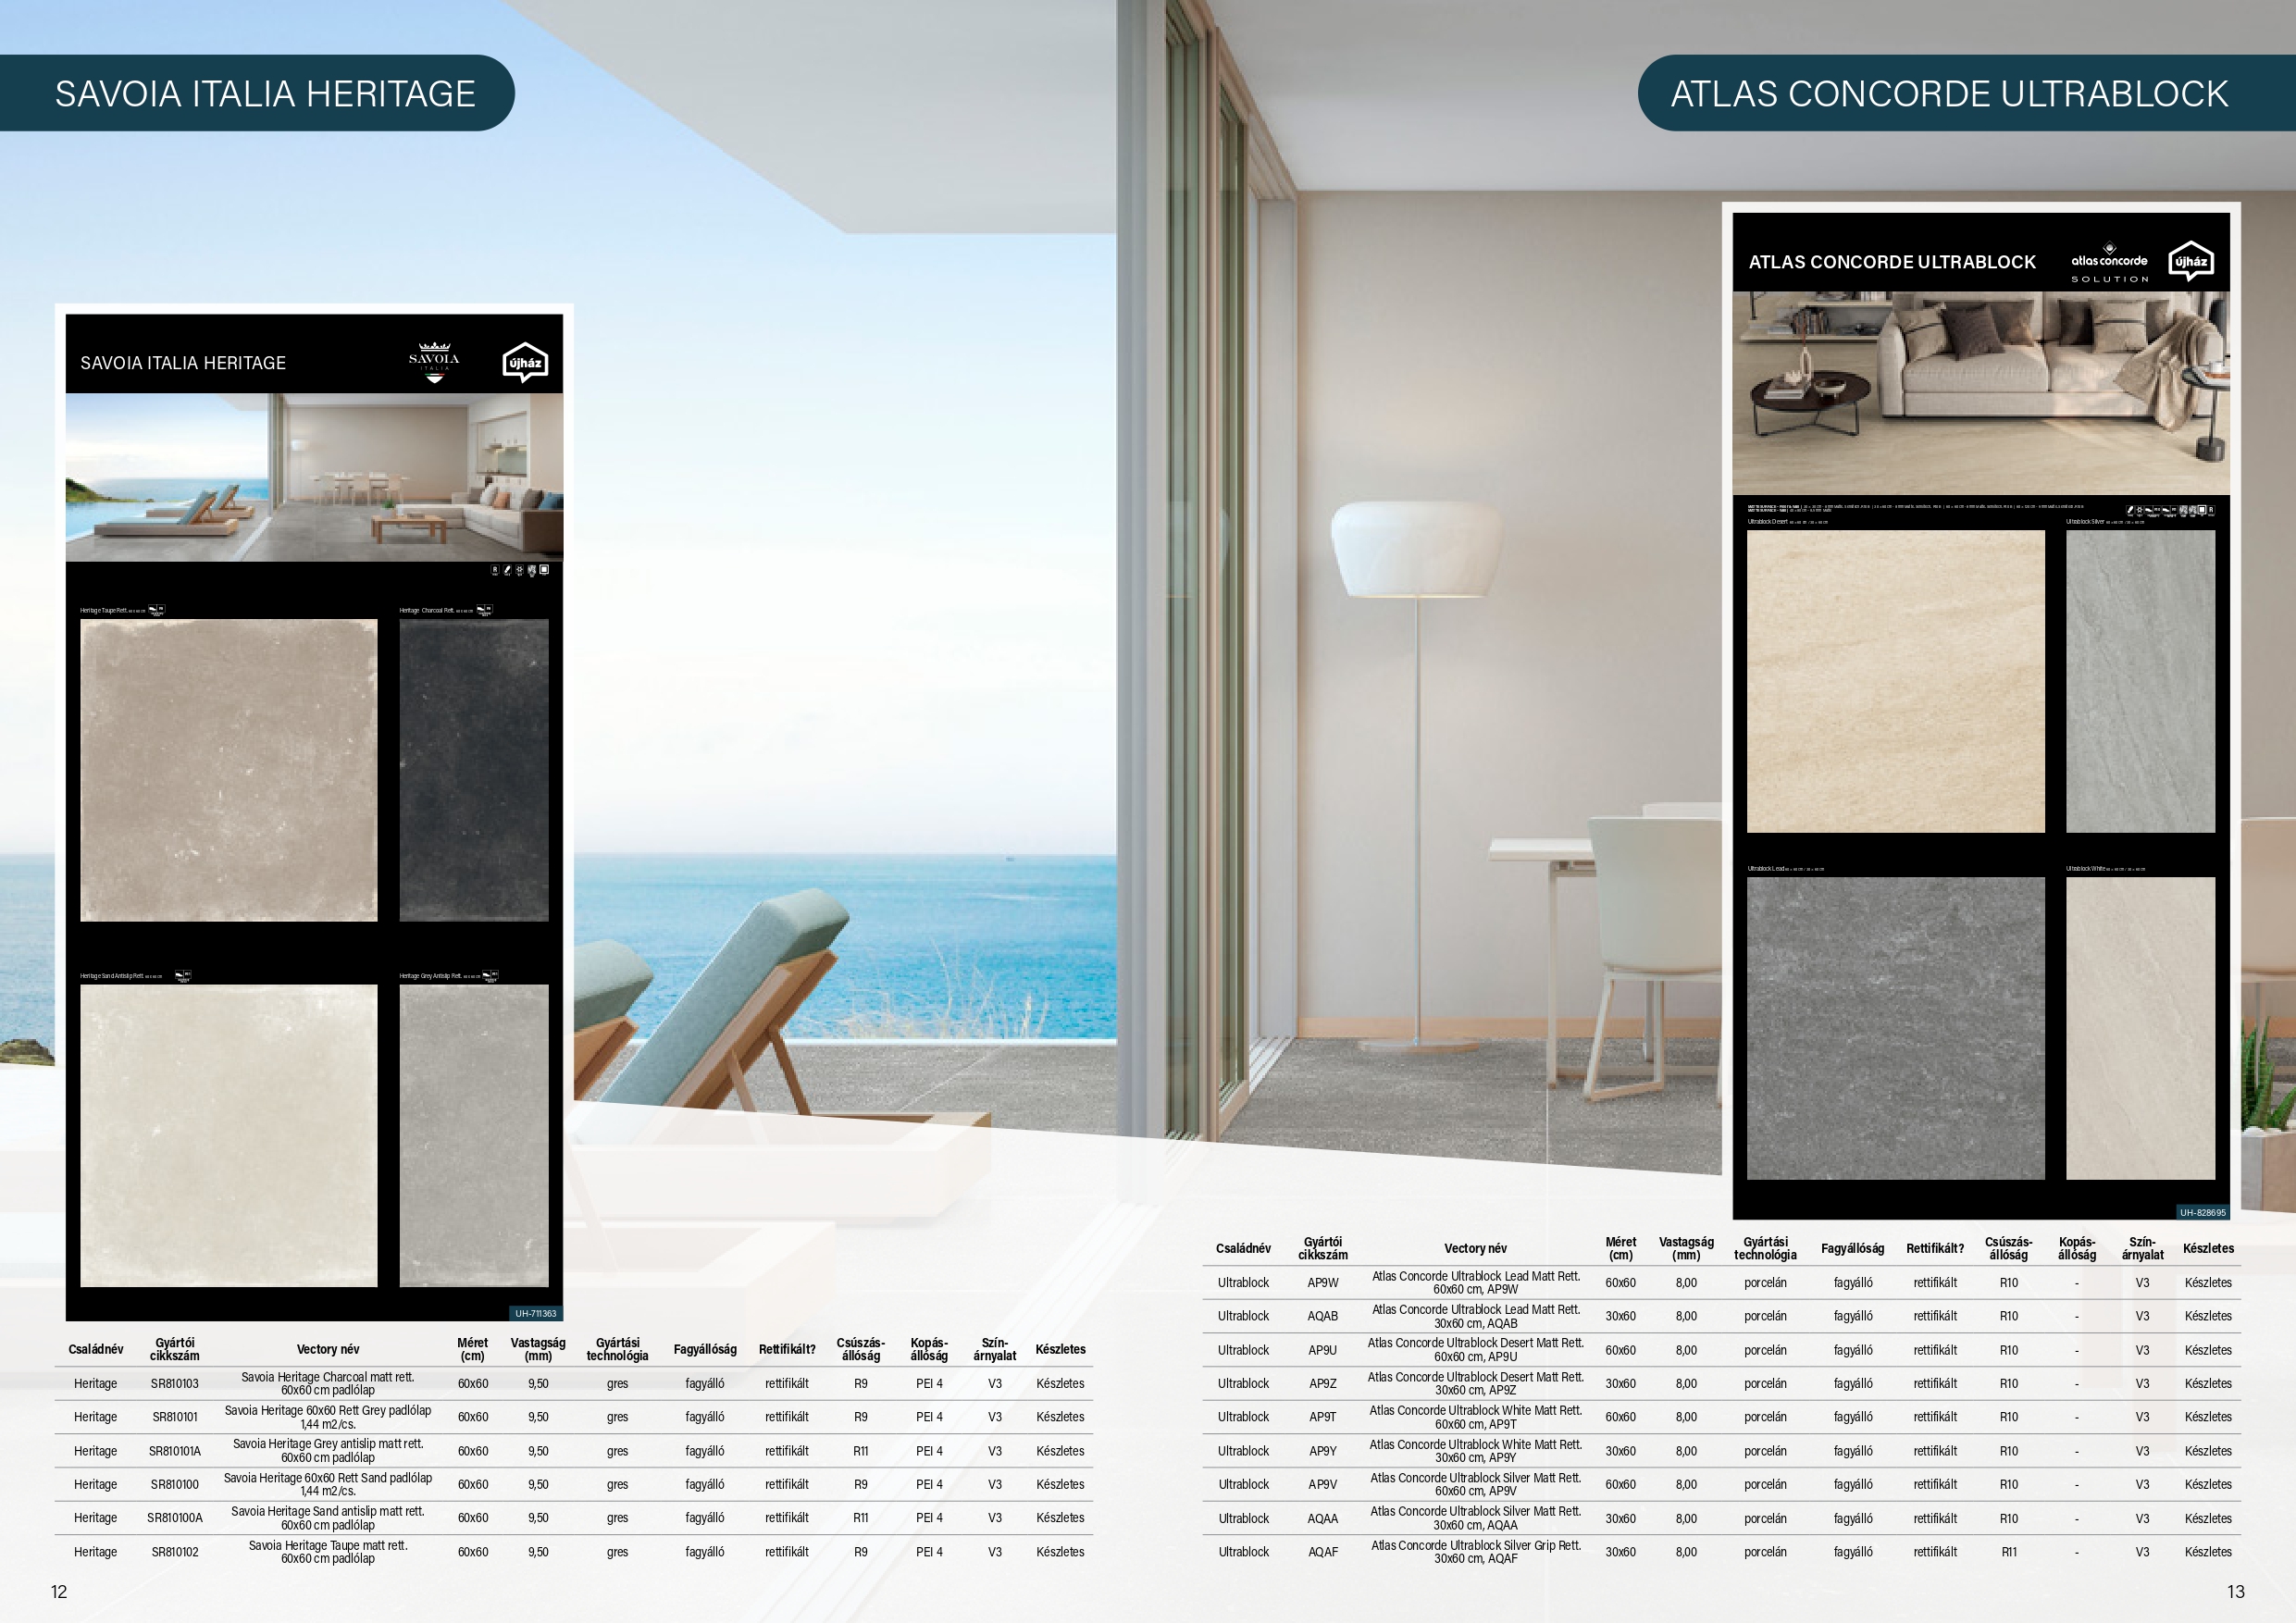Screen dimensions: 2296x1623
Task: Open the Ultrablock living room sofa image
Action: pyautogui.click(x=1980, y=392)
